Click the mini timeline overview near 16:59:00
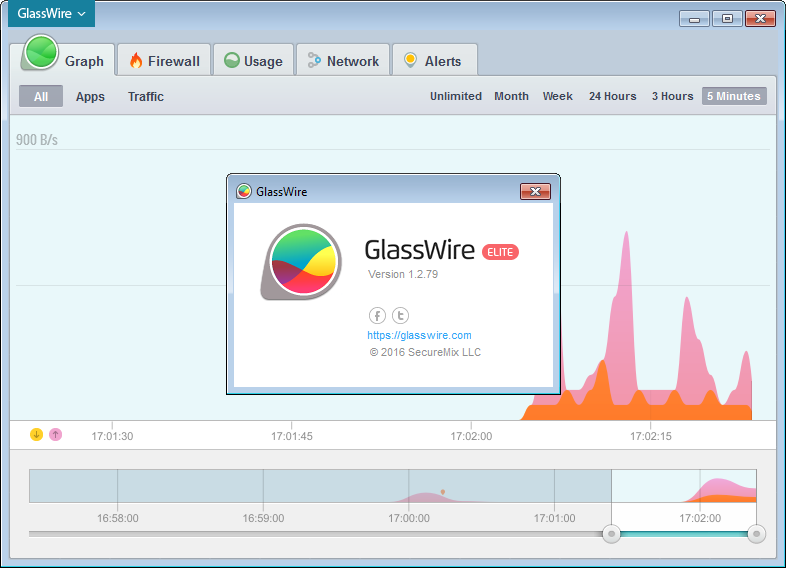 (x=263, y=486)
